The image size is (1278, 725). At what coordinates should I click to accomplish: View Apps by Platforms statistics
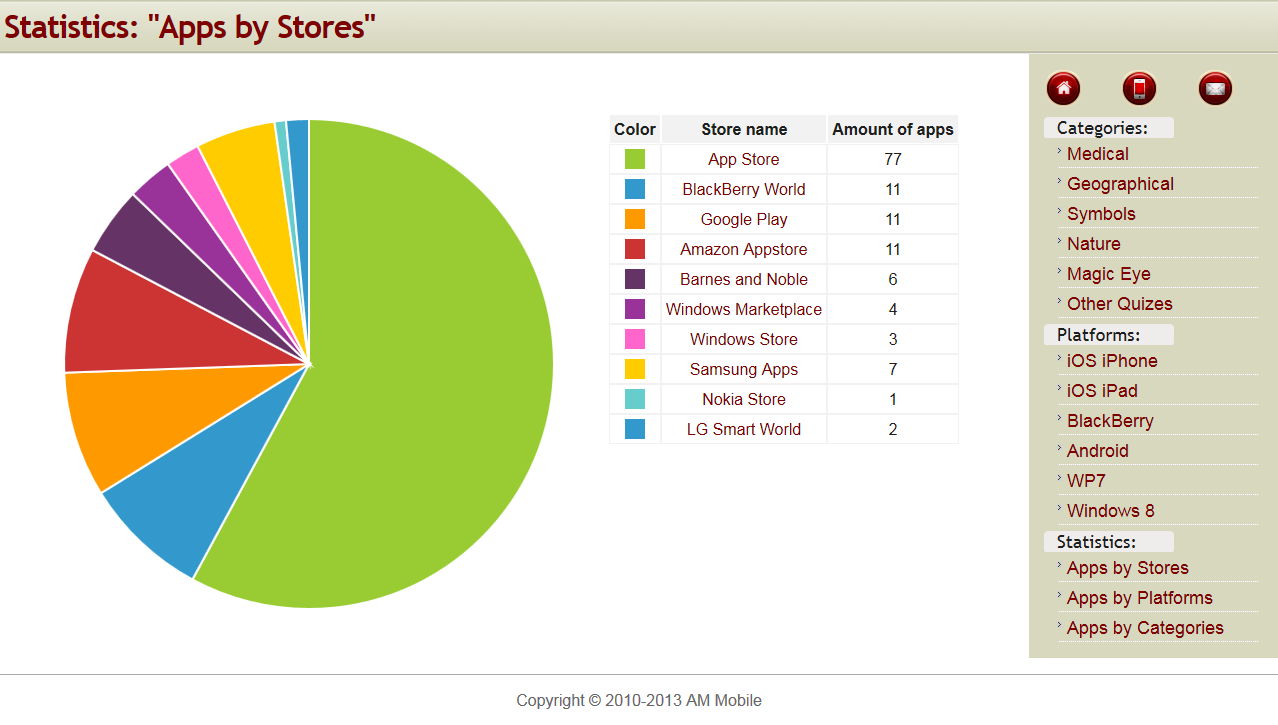click(x=1139, y=598)
